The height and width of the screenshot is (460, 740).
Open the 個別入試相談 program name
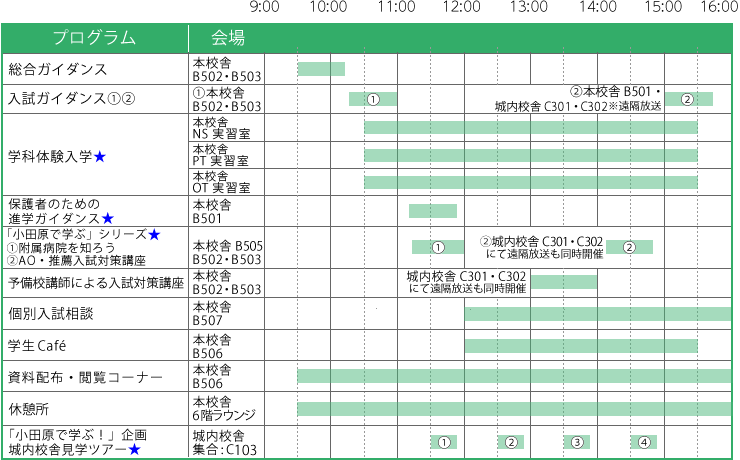coord(50,314)
